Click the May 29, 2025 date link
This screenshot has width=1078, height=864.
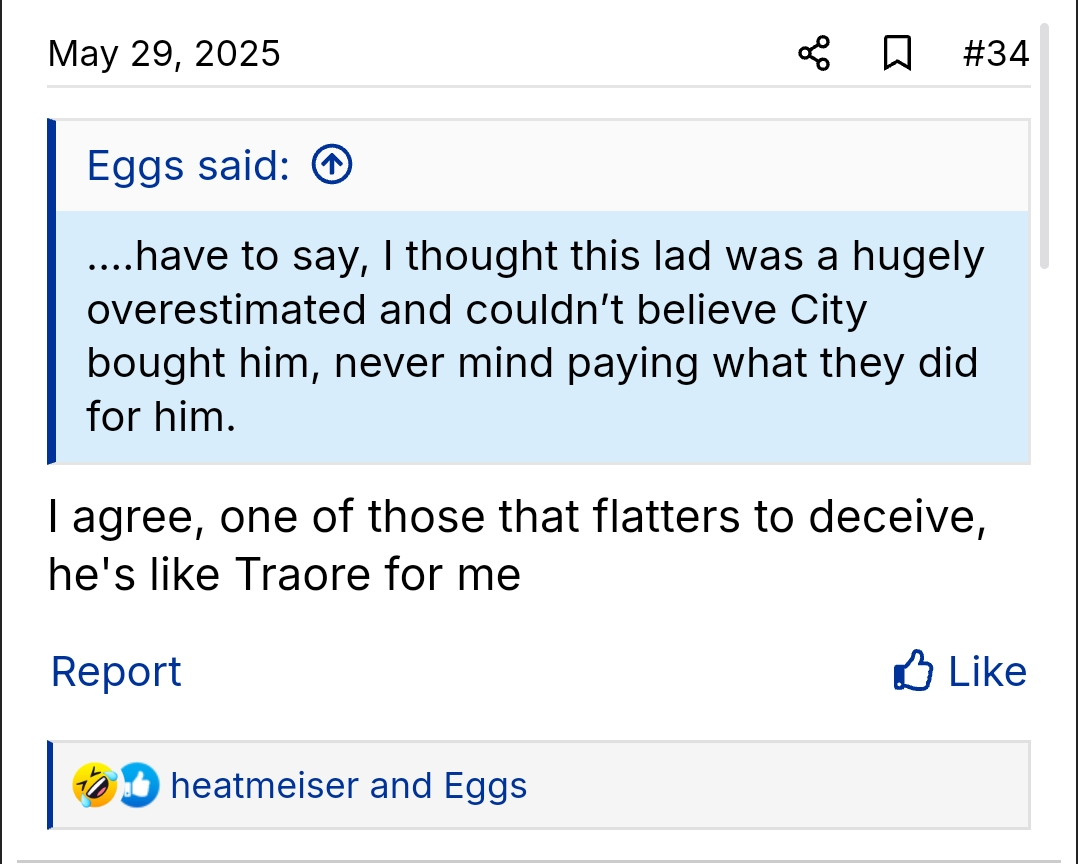point(164,54)
